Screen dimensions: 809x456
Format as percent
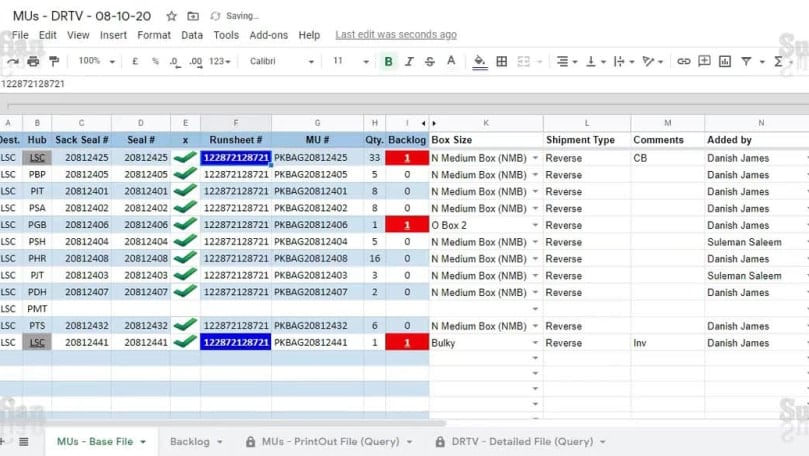155,61
